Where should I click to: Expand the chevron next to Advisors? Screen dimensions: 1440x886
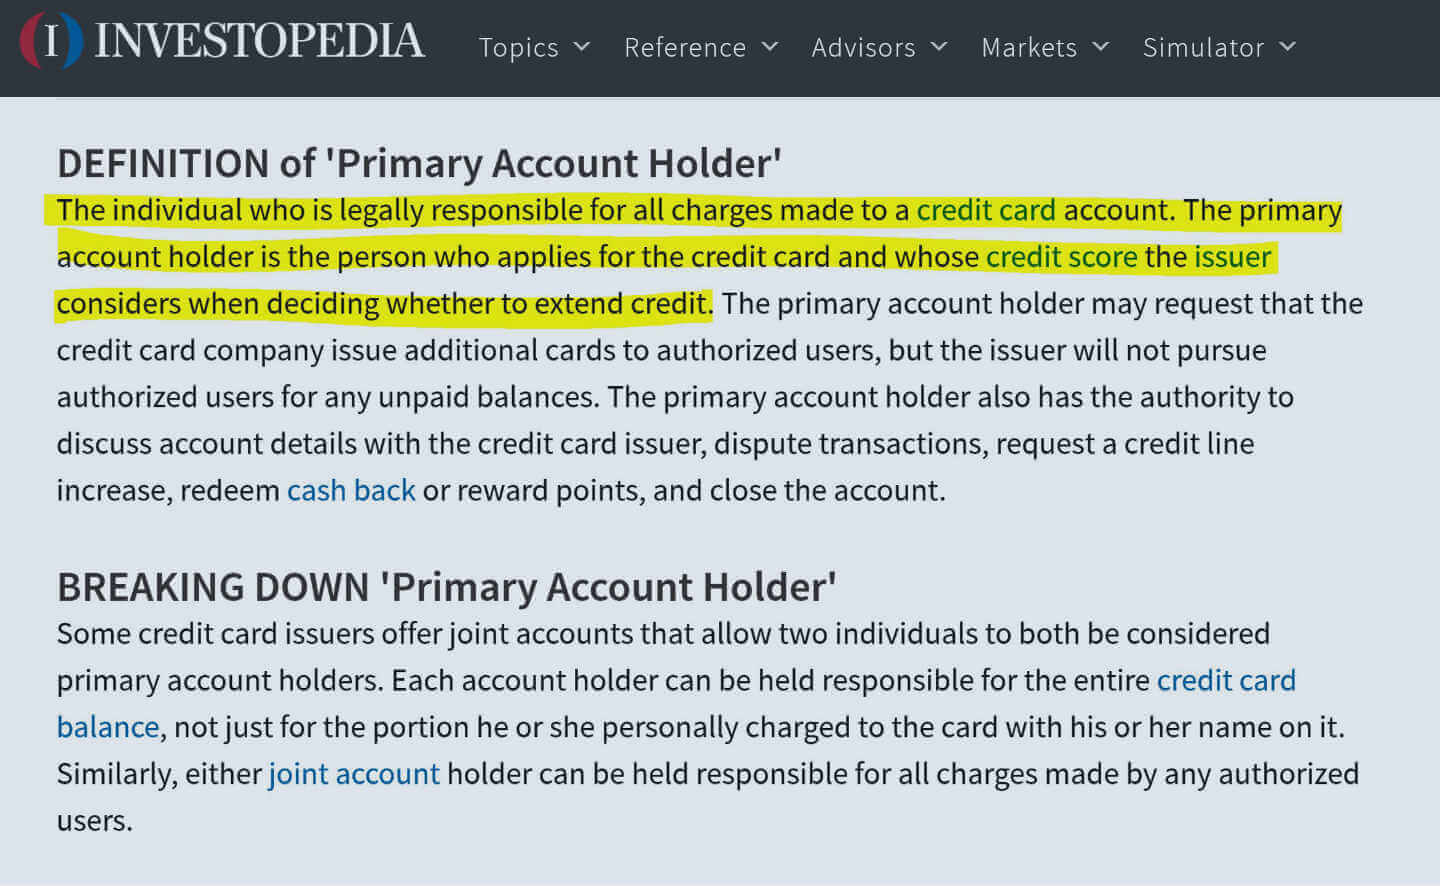pos(939,46)
